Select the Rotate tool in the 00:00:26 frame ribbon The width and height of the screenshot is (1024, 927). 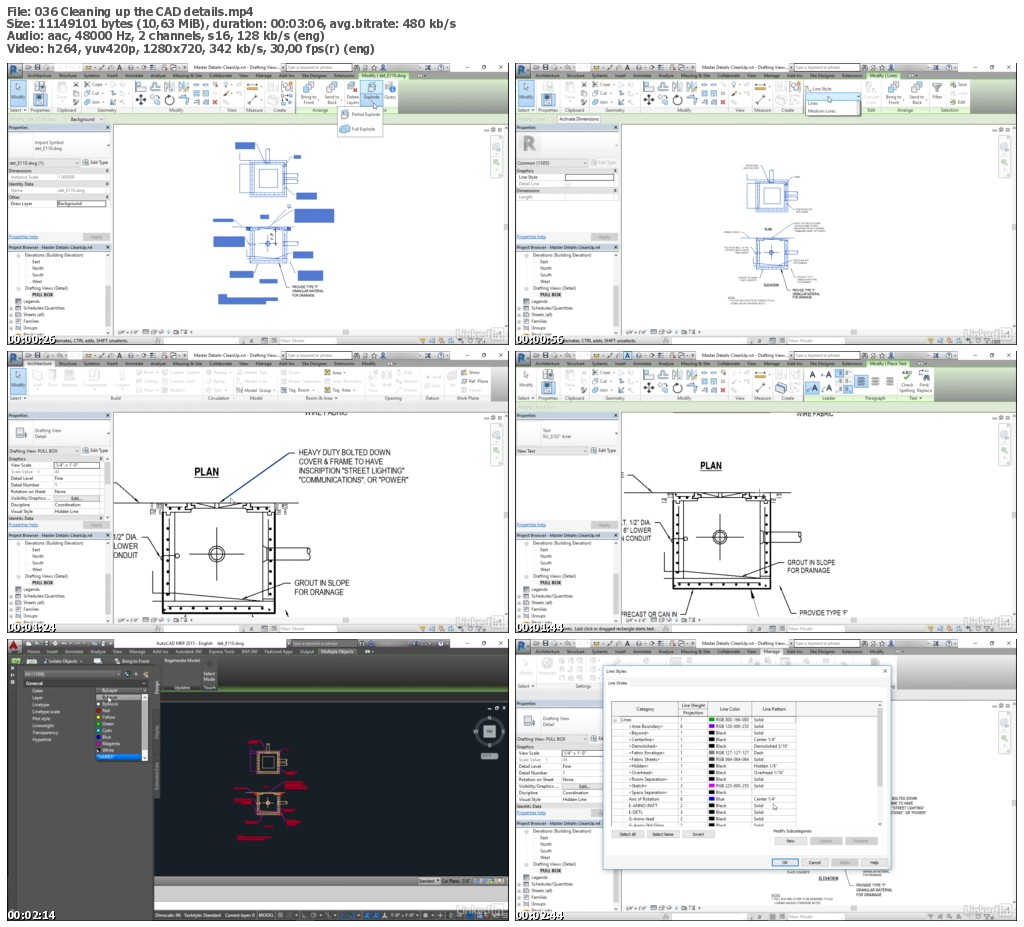click(170, 99)
